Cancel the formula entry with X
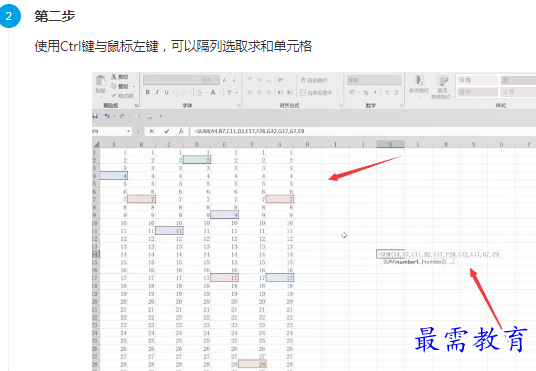536x371 pixels. point(151,131)
